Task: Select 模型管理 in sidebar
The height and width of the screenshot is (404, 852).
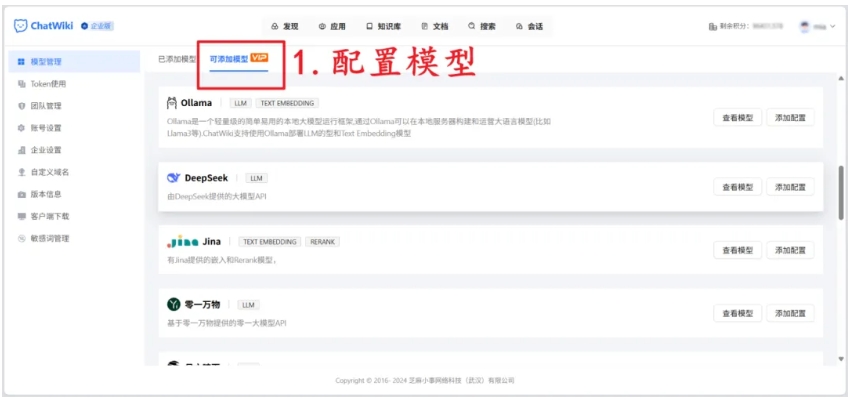Action: [74, 62]
